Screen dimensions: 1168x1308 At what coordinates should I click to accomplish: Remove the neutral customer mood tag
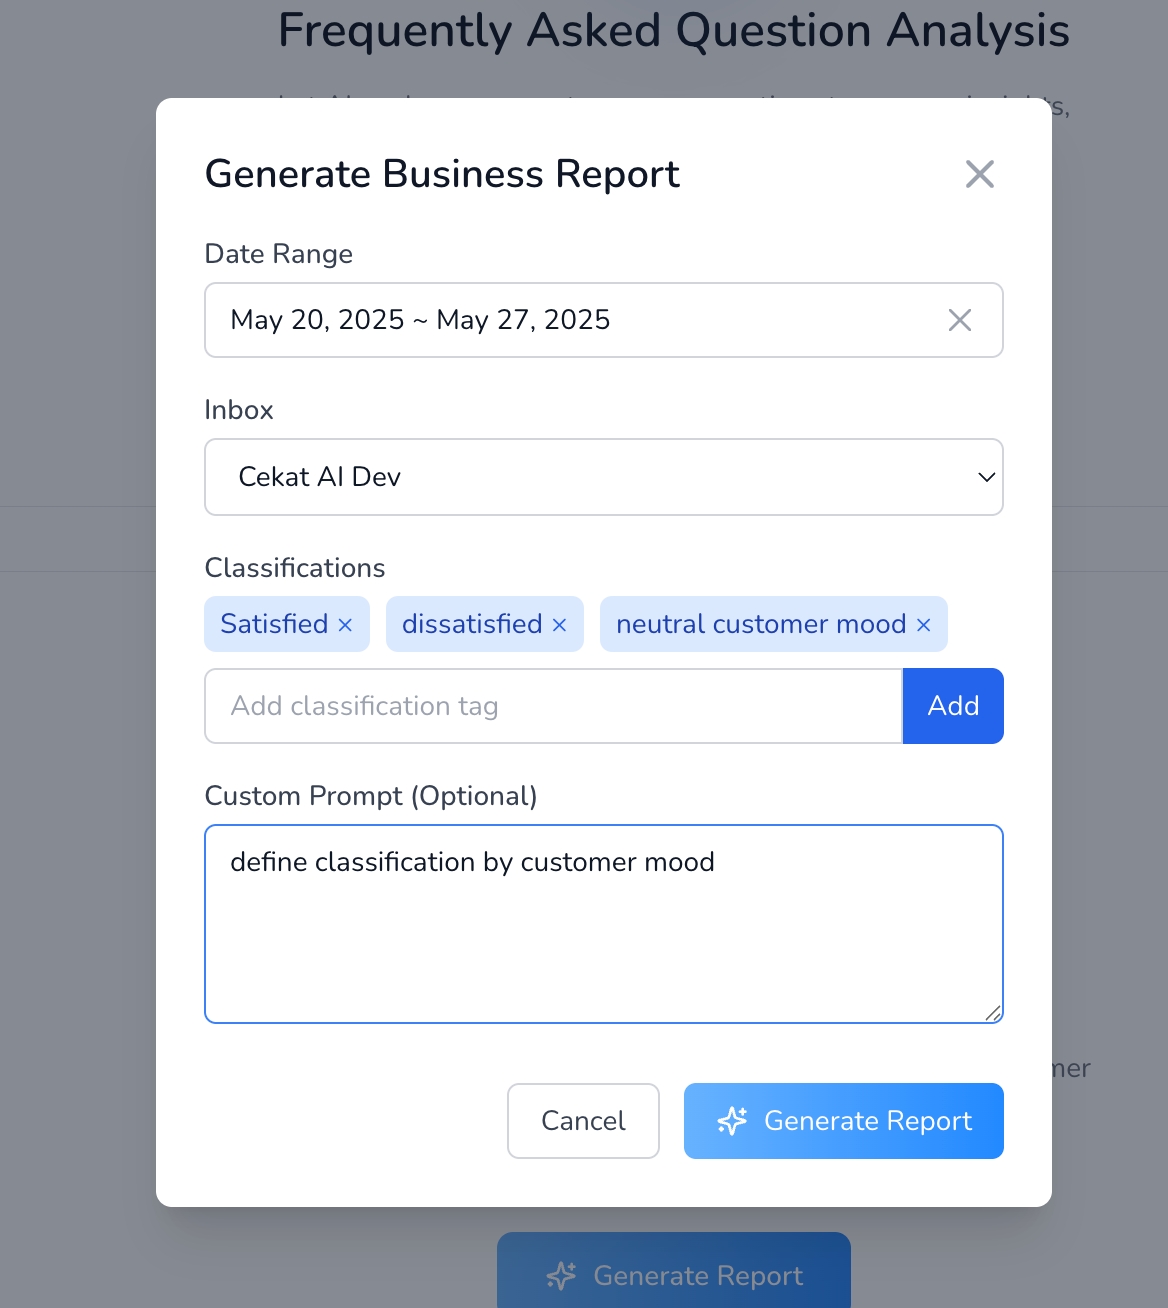[x=923, y=625]
